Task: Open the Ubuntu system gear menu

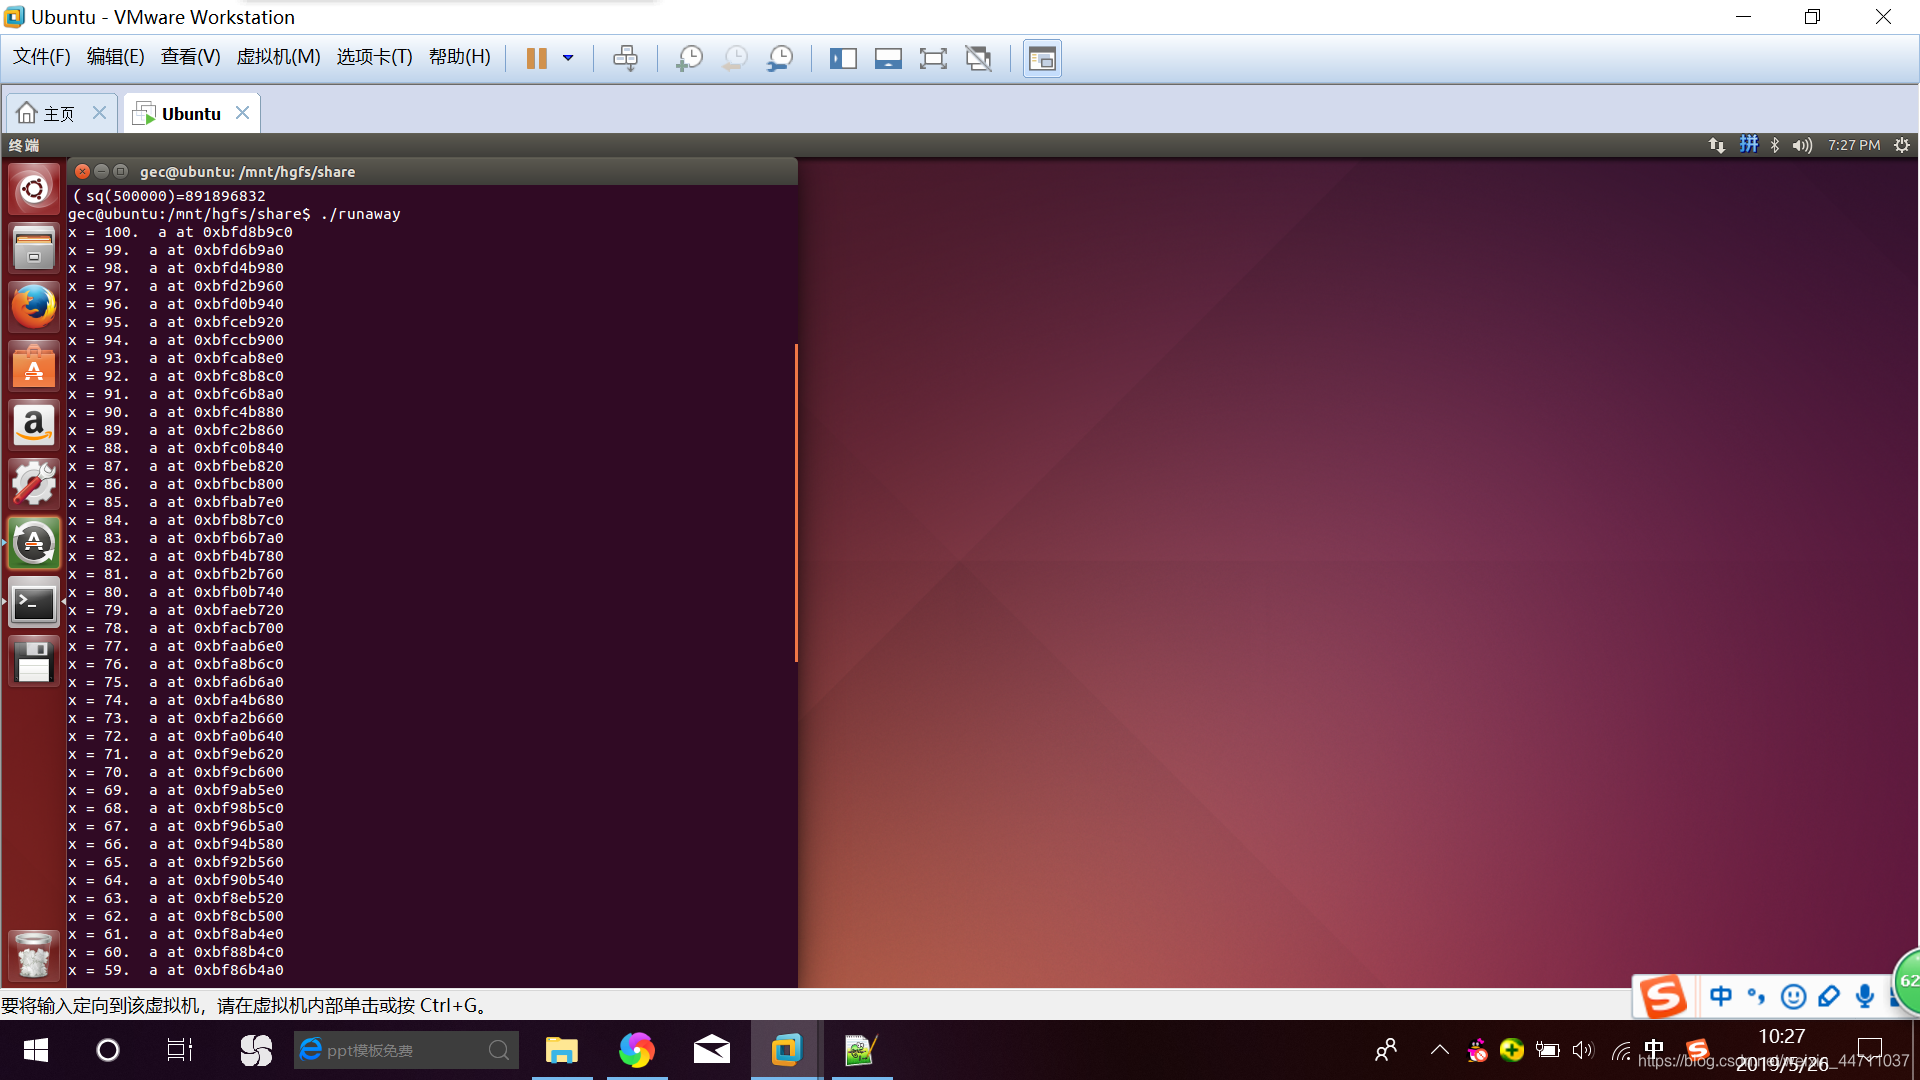Action: (x=1902, y=145)
